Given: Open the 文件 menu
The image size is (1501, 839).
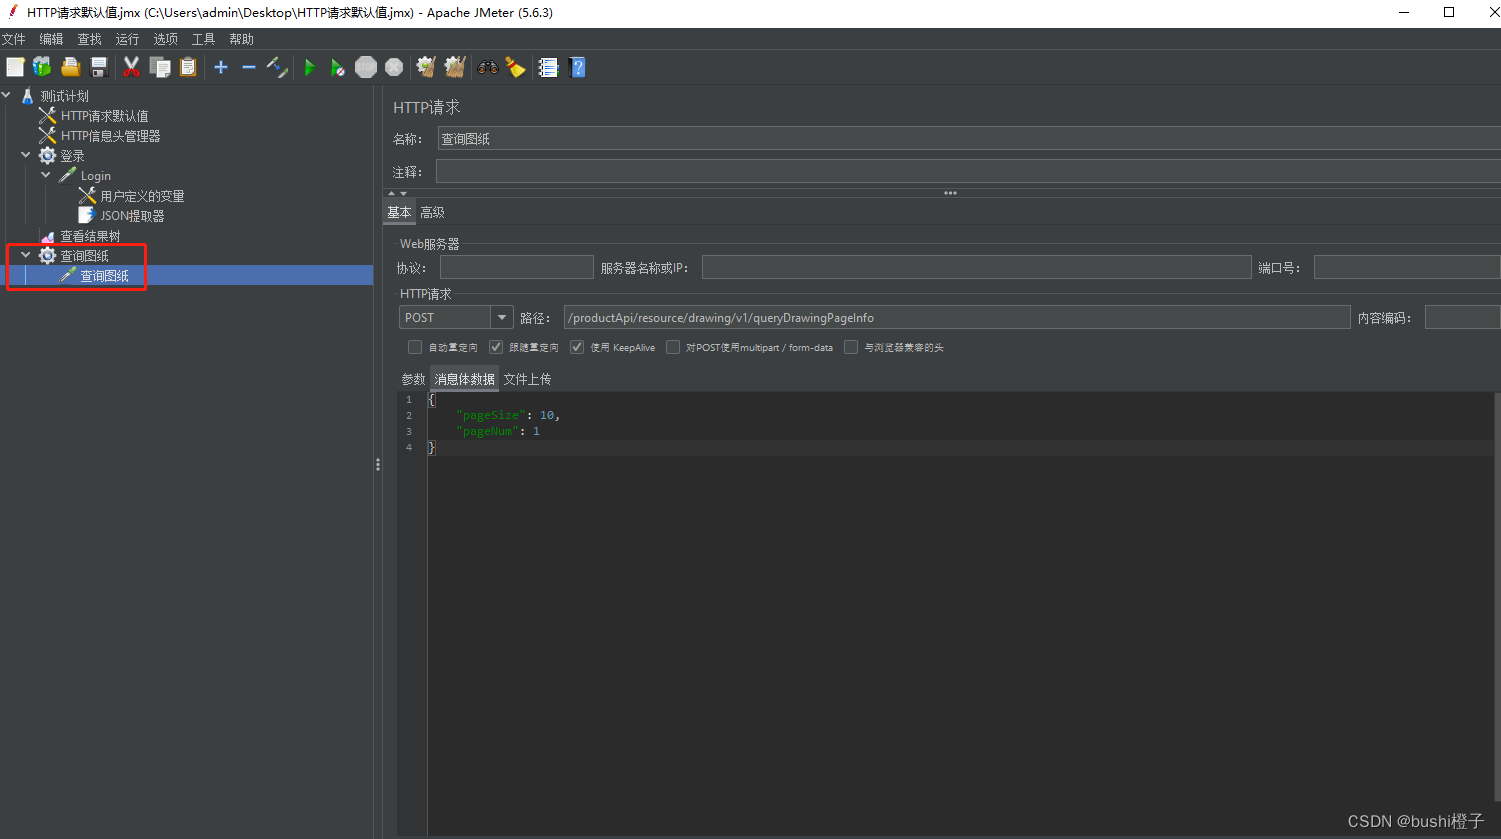Looking at the screenshot, I should tap(13, 39).
